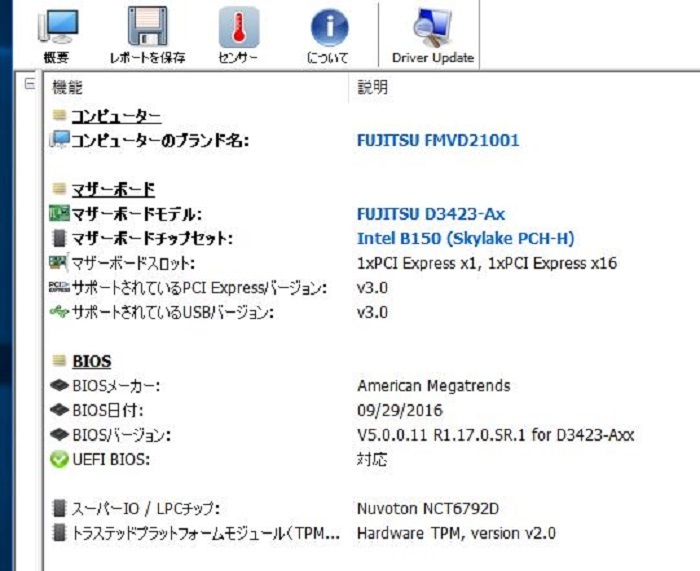Select the コンピューター section heading
Image resolution: width=700 pixels, height=571 pixels.
click(x=116, y=117)
